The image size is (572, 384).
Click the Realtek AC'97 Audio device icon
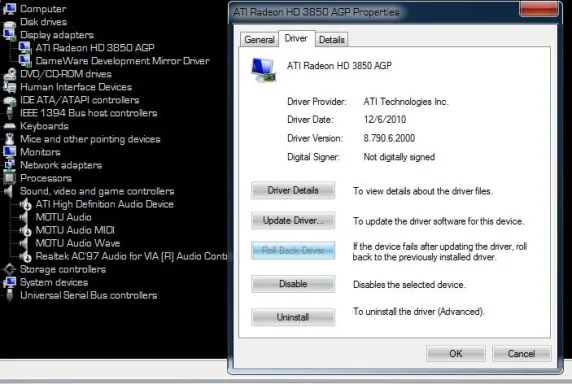coord(25,257)
